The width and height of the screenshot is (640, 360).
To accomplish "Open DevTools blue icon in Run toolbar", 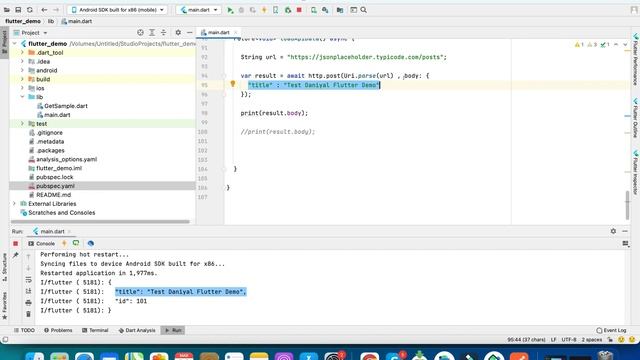I will click(x=91, y=243).
